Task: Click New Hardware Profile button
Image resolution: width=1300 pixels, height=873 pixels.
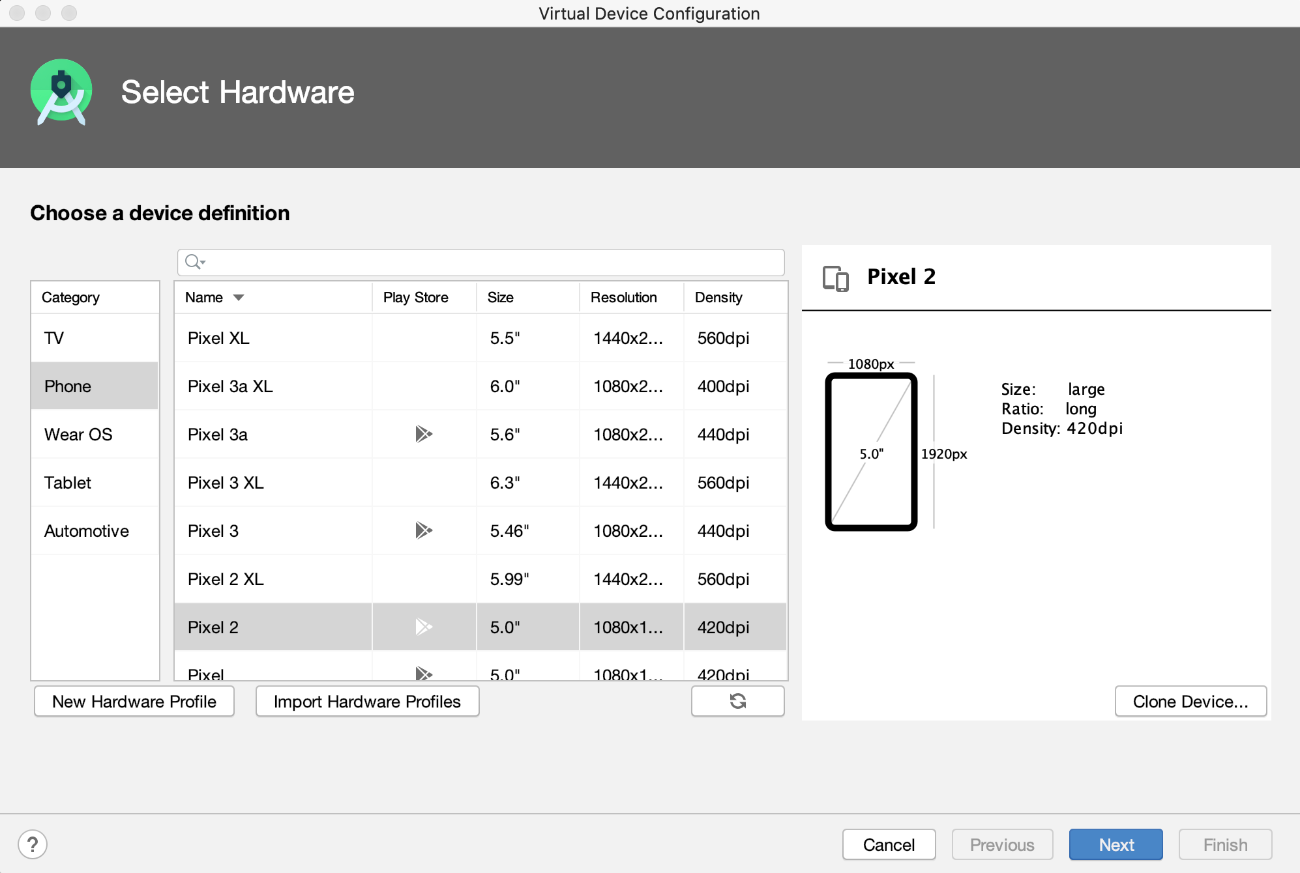Action: pyautogui.click(x=134, y=701)
